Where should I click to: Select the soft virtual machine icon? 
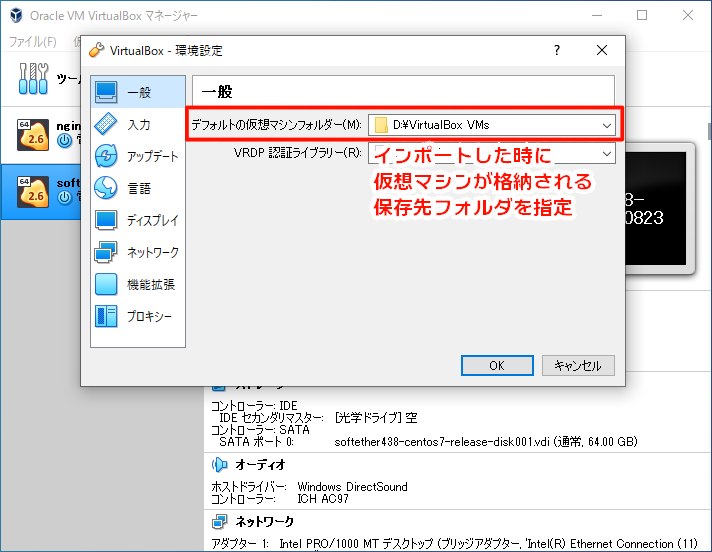tap(33, 192)
